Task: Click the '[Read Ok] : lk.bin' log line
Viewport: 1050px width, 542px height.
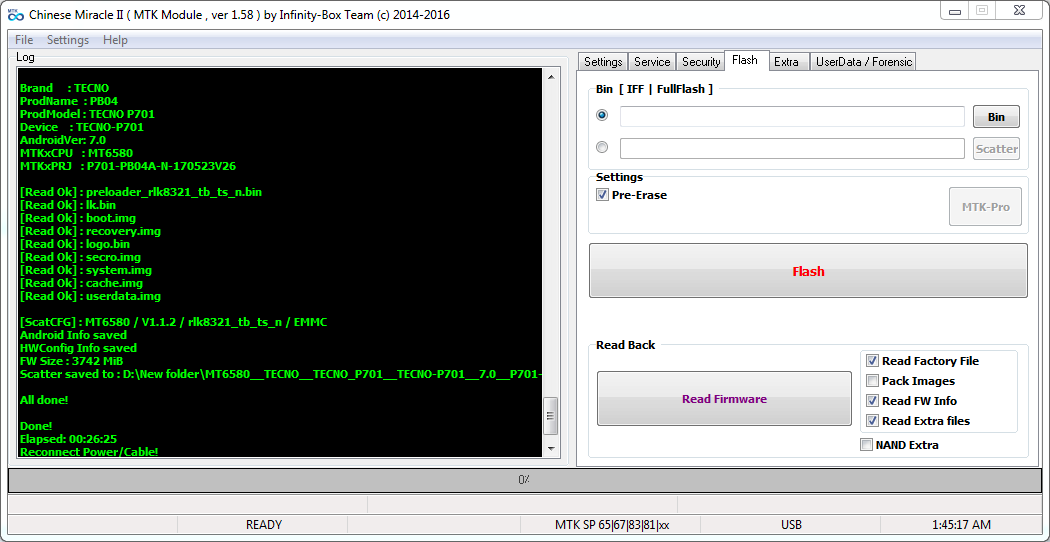Action: pyautogui.click(x=68, y=205)
